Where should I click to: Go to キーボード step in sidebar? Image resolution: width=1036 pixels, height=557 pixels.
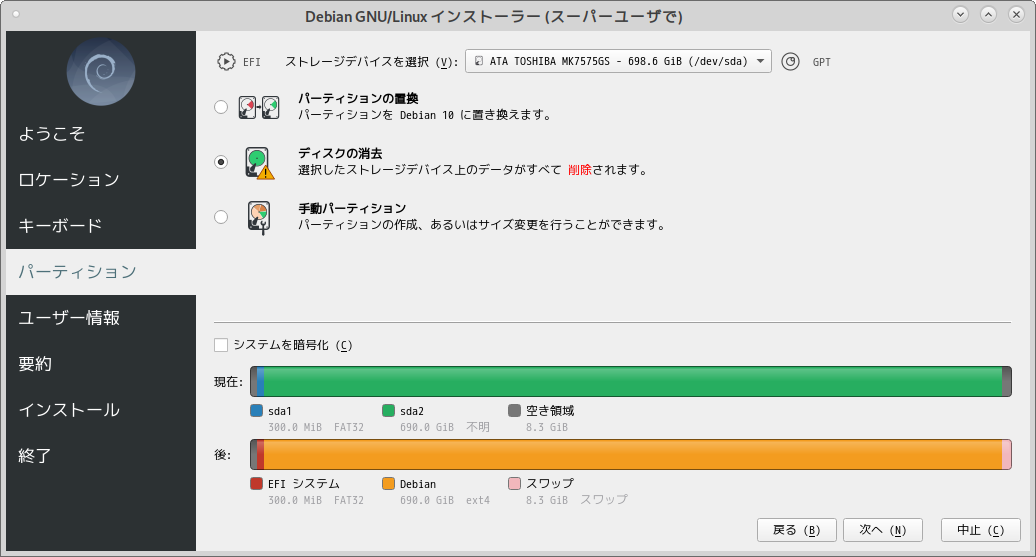[101, 226]
